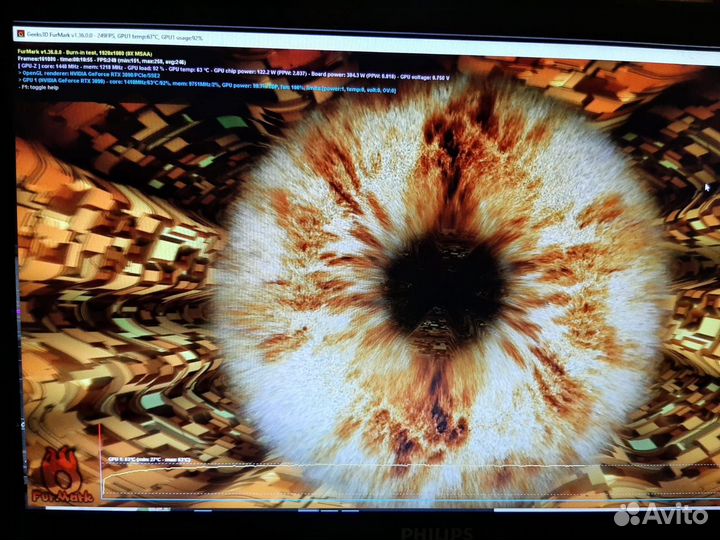Click the FurMark app icon in title bar
The width and height of the screenshot is (720, 540).
21,33
